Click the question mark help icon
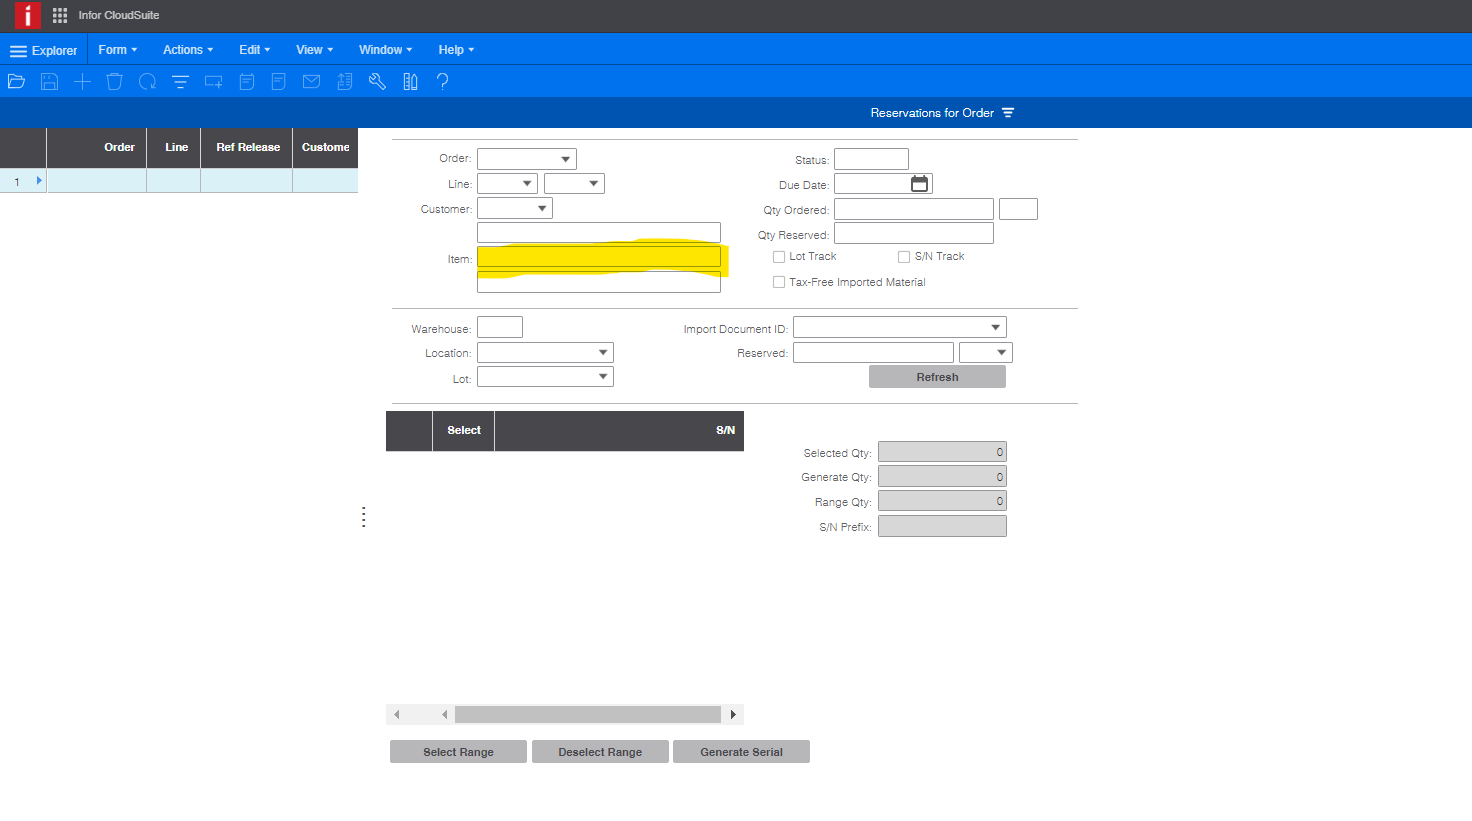Viewport: 1472px width, 821px height. tap(442, 82)
